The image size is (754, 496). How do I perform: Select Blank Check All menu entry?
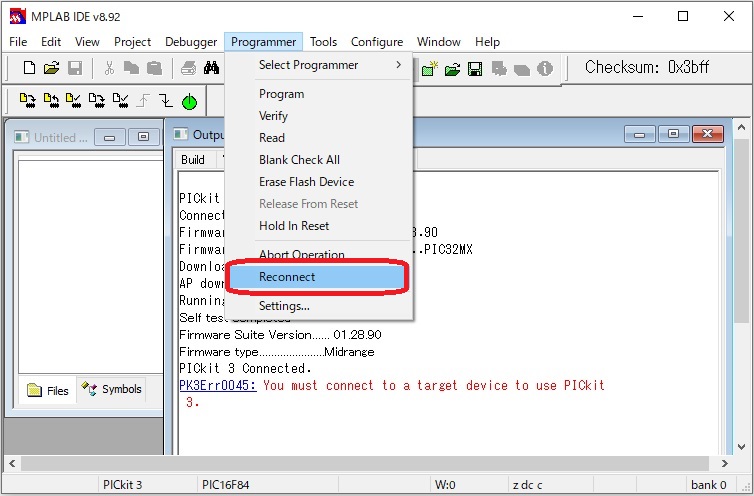coord(319,160)
